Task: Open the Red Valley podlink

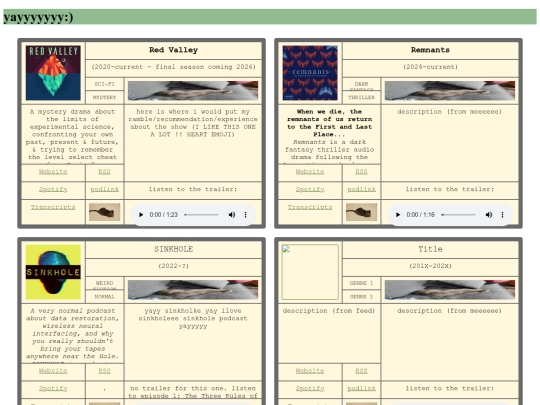Action: [x=104, y=189]
